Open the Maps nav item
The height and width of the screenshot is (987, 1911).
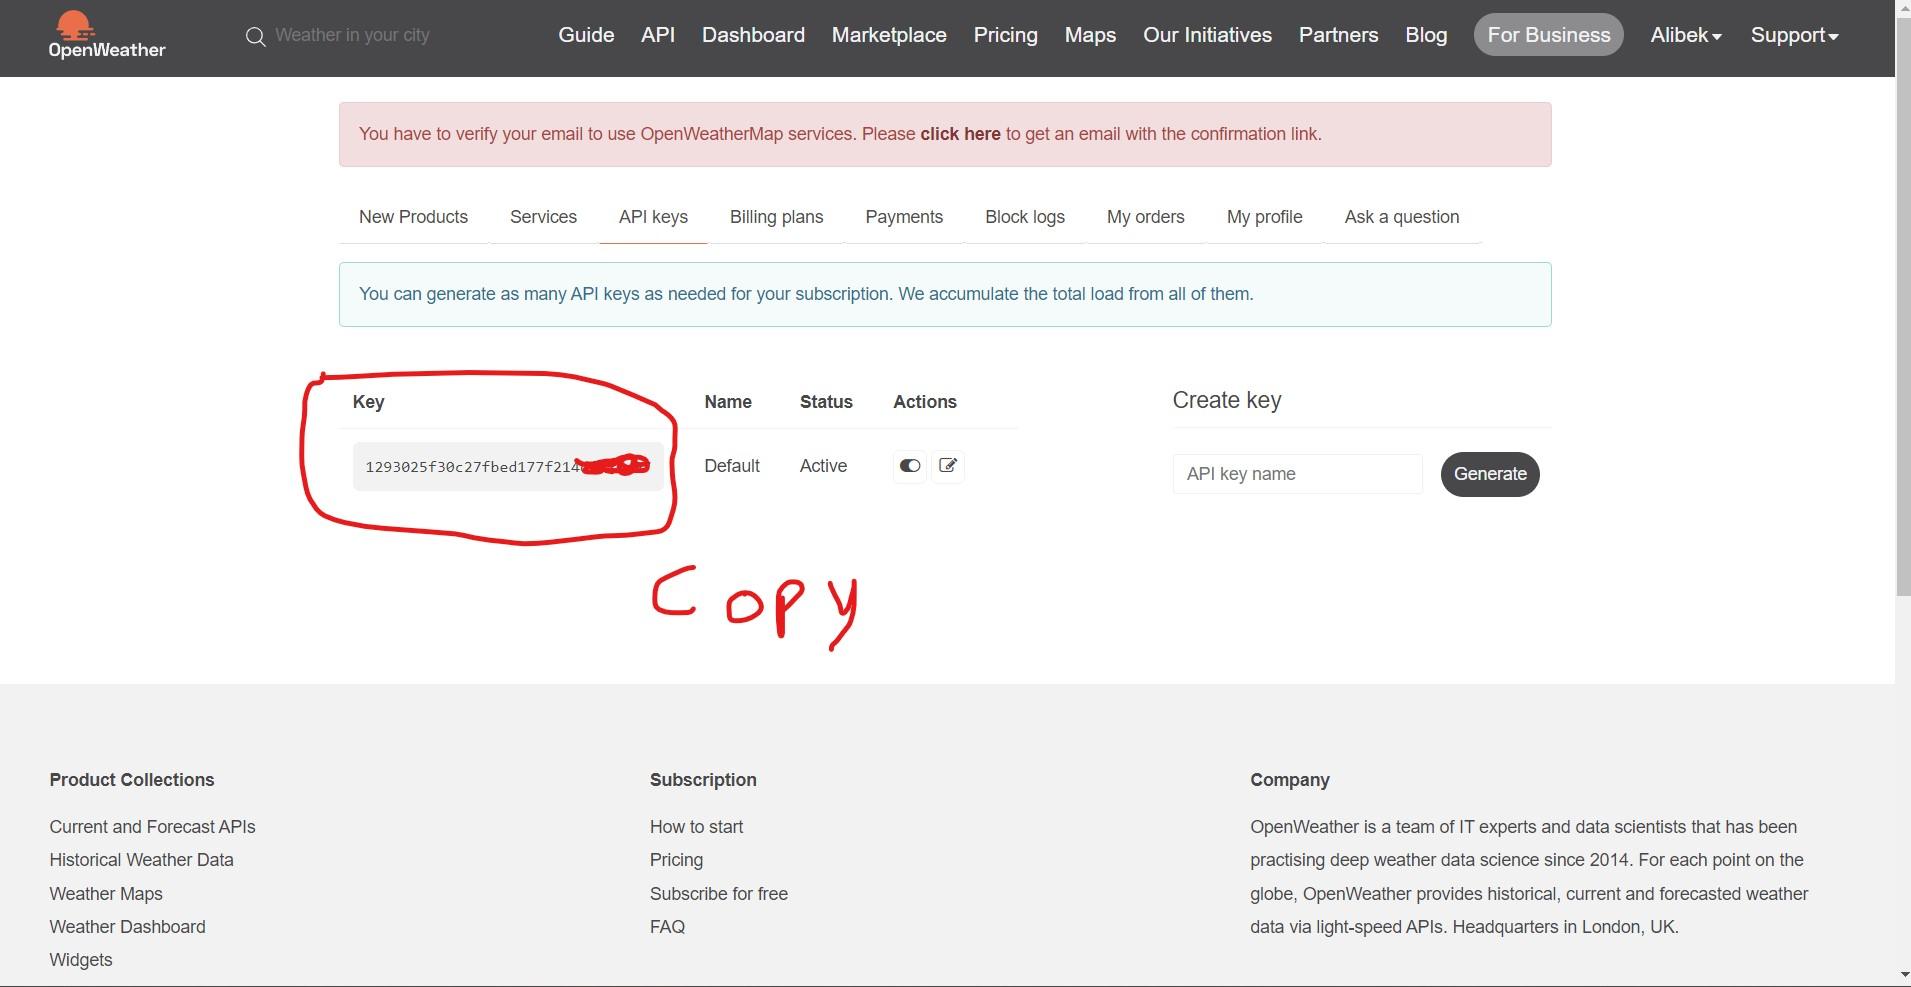click(x=1090, y=35)
